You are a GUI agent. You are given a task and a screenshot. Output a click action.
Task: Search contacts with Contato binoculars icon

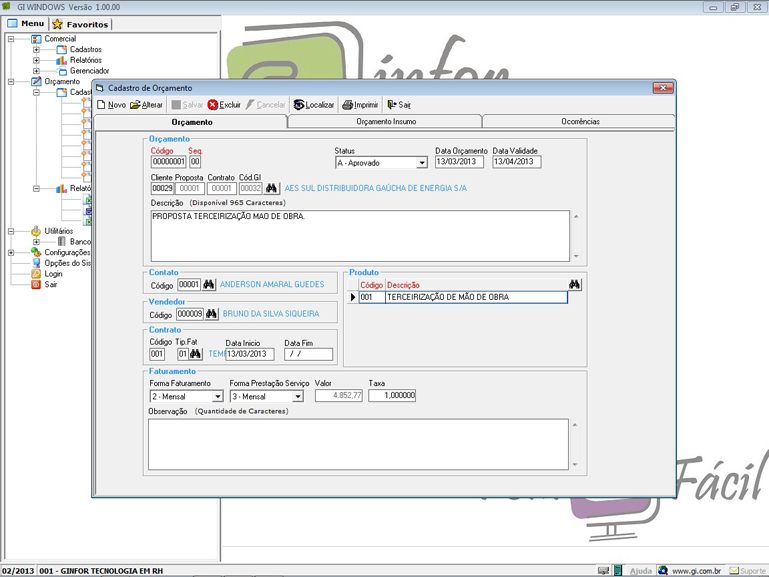point(209,284)
